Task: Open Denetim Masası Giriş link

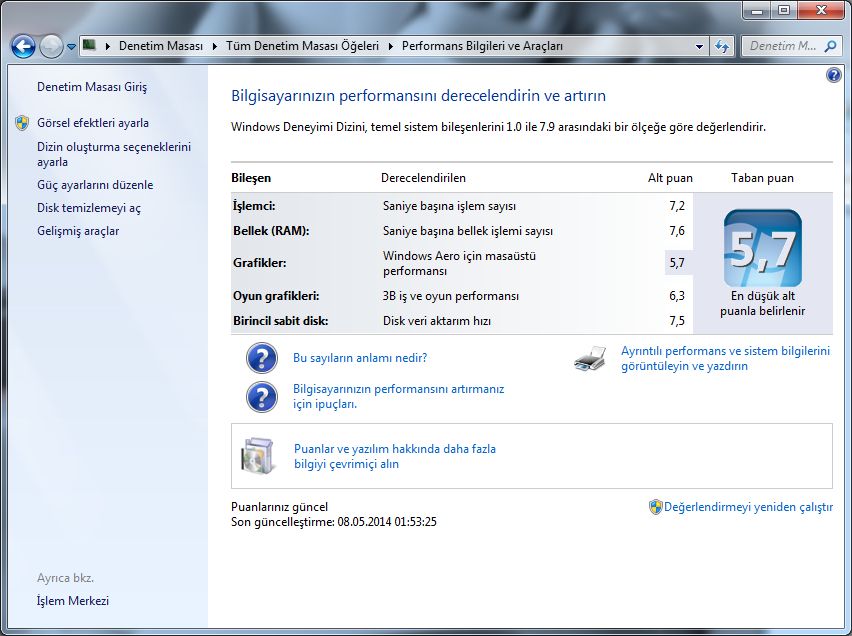Action: click(92, 87)
